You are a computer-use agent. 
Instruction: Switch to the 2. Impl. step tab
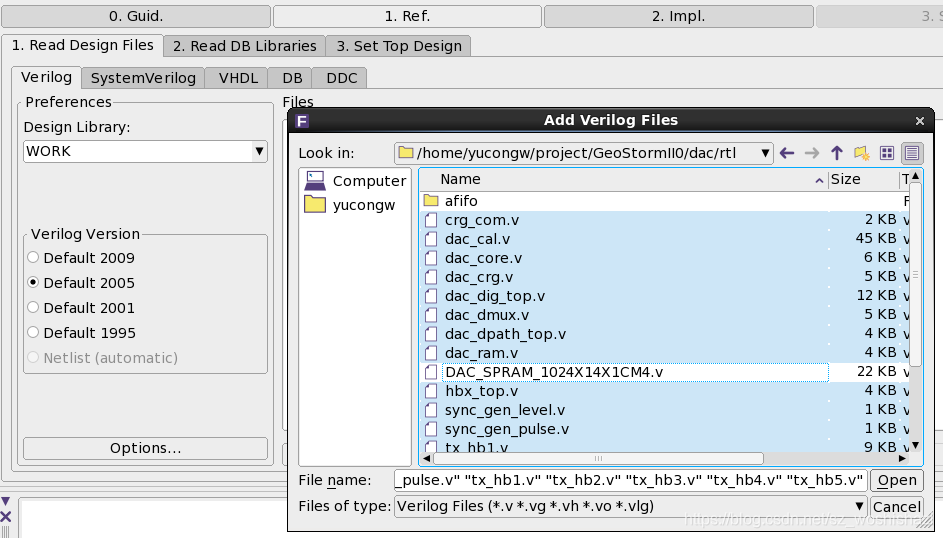pyautogui.click(x=678, y=16)
